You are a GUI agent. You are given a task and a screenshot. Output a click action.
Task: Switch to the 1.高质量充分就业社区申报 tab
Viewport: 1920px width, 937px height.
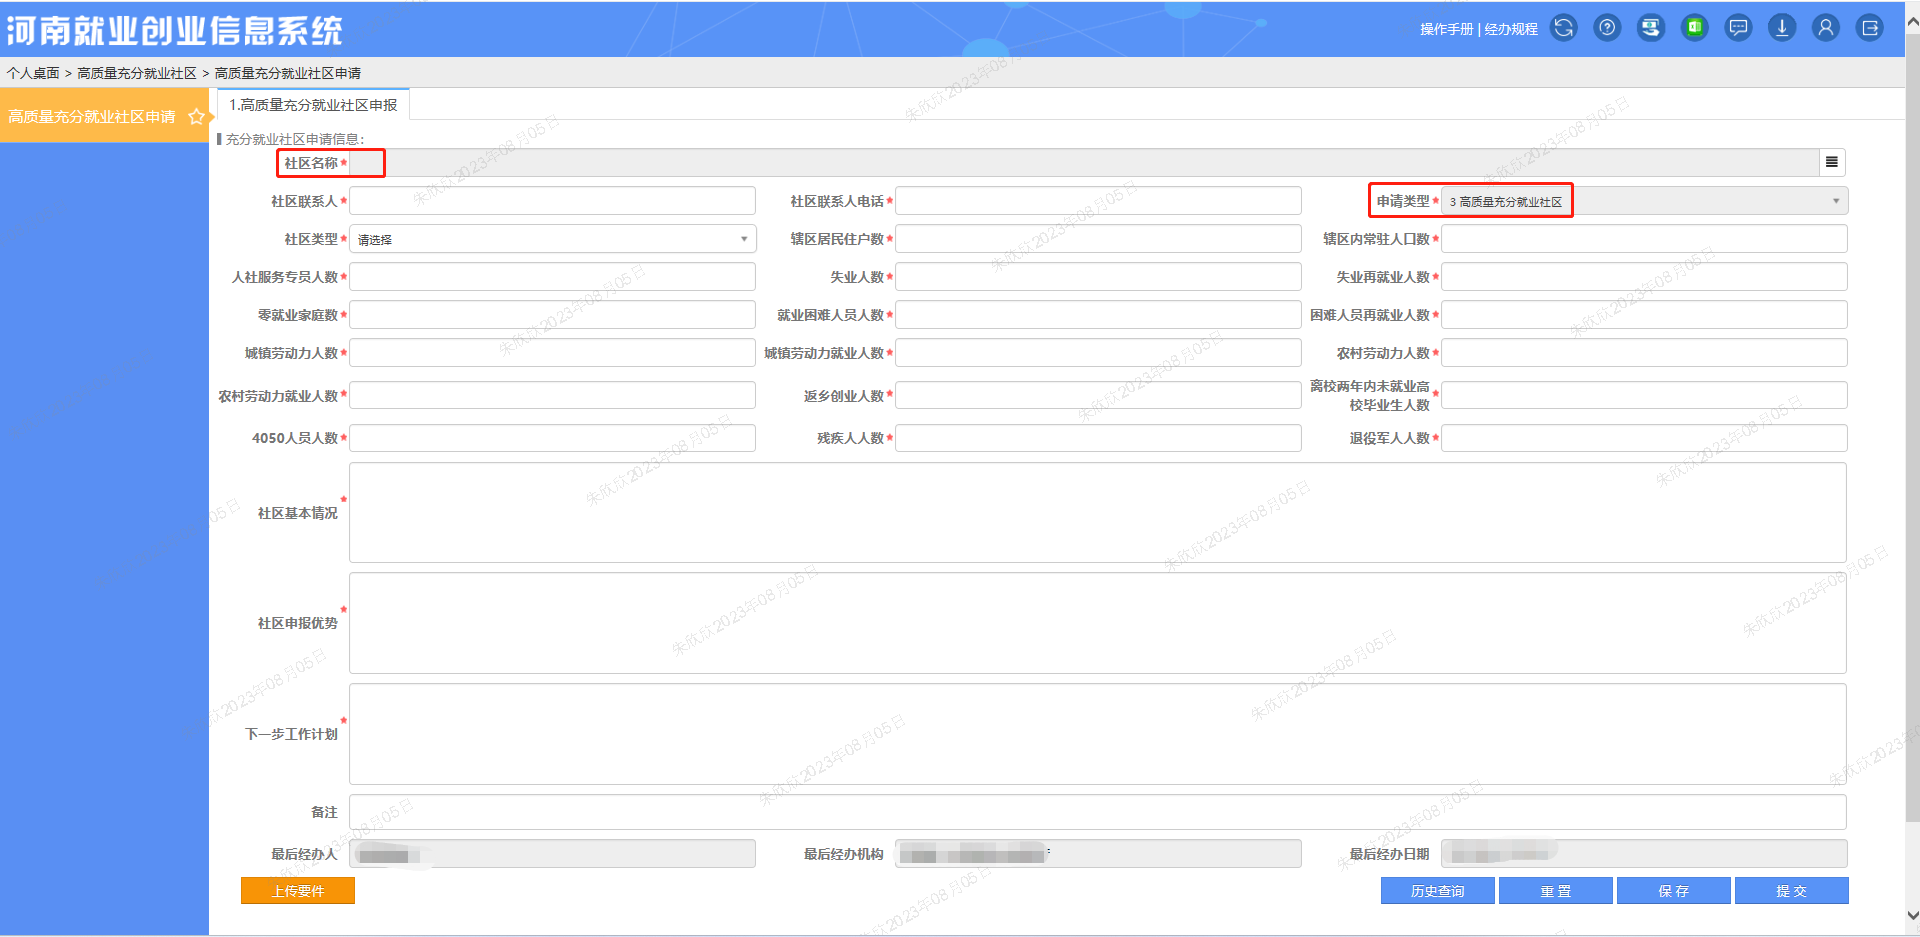[x=312, y=103]
